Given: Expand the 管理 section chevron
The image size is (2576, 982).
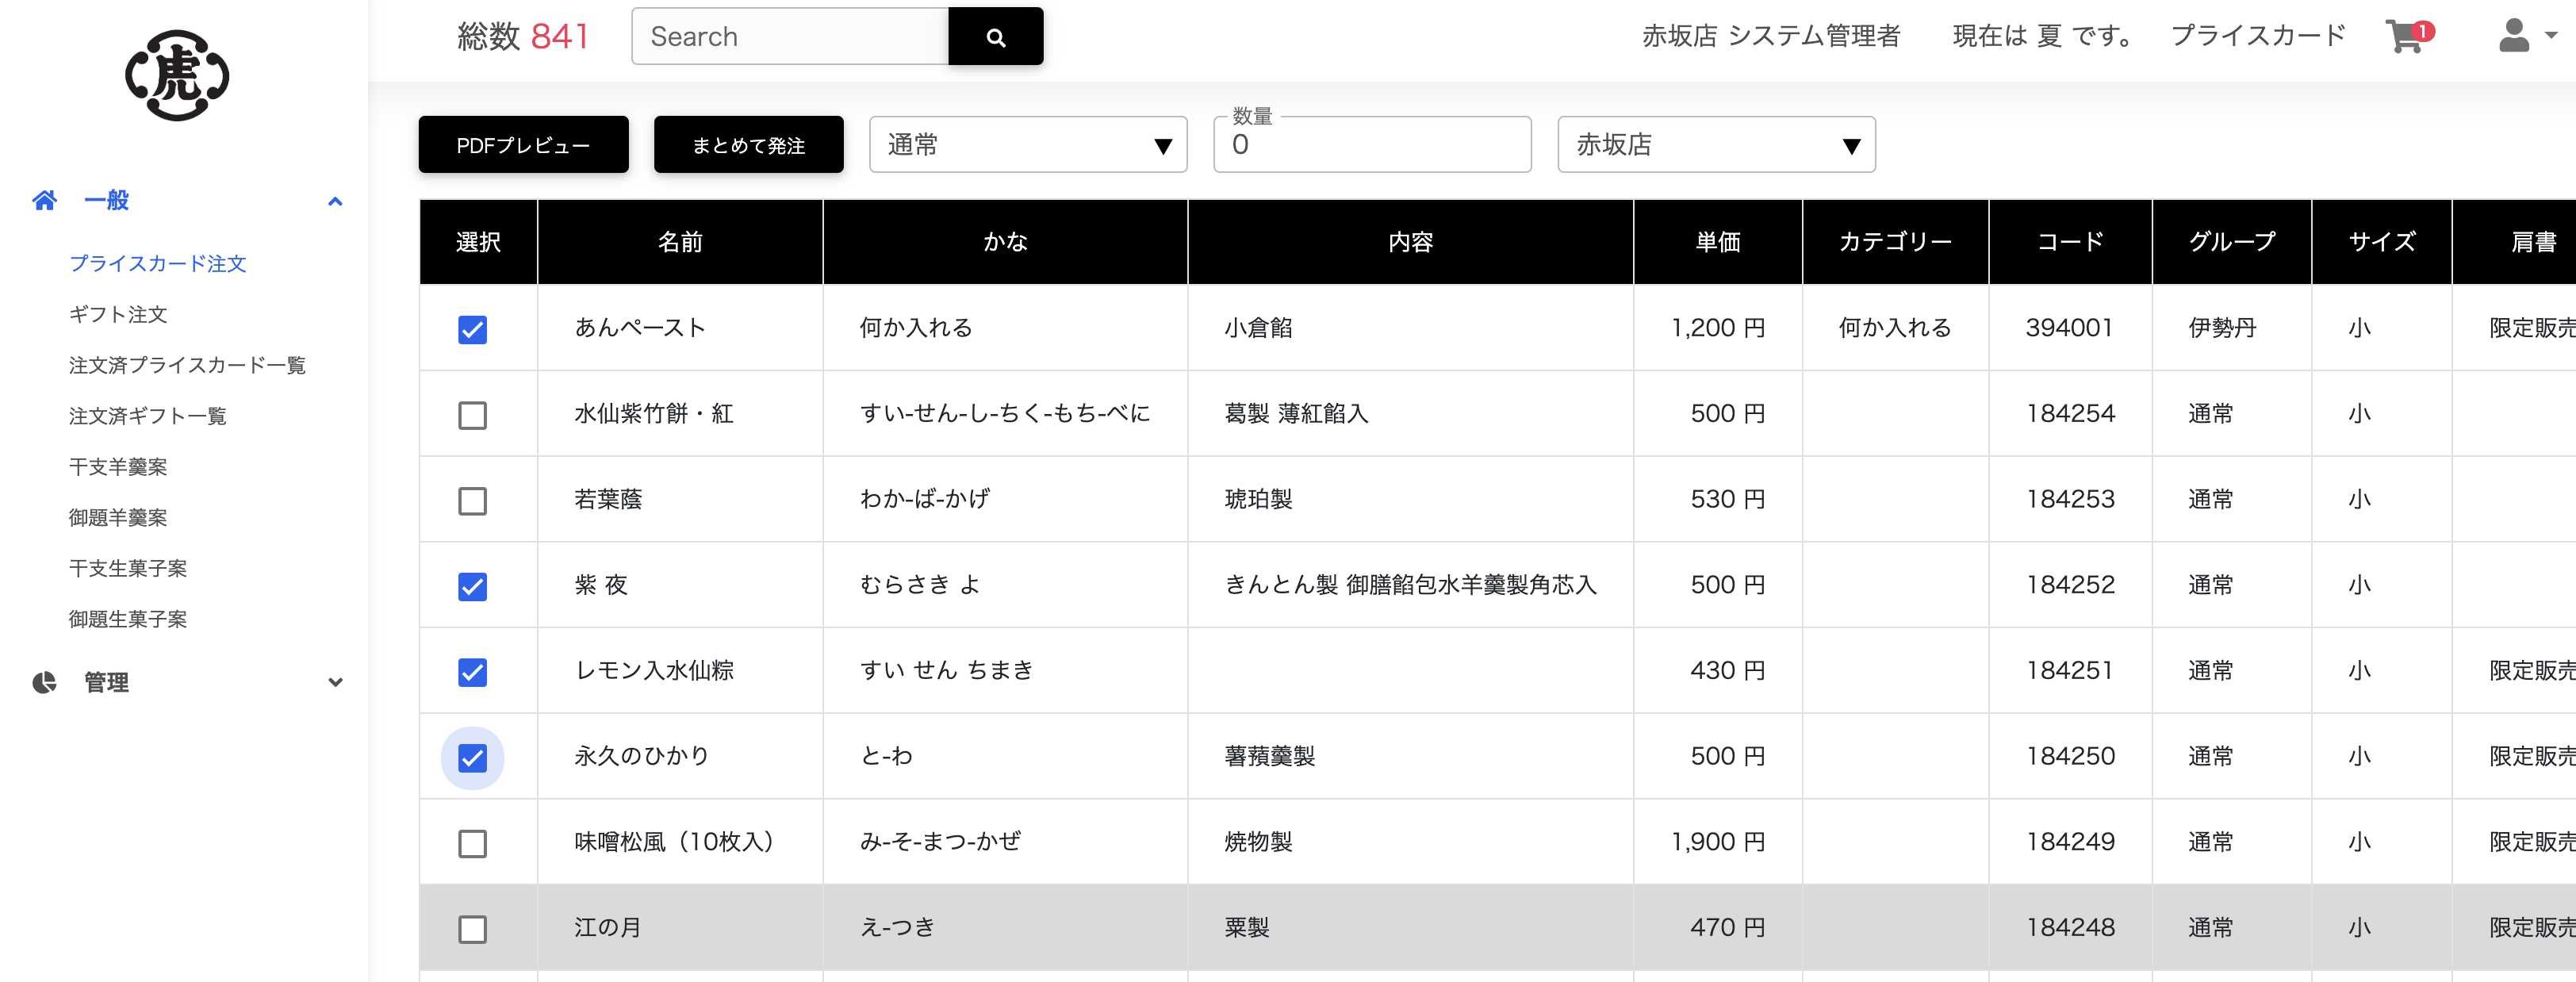Looking at the screenshot, I should [335, 682].
